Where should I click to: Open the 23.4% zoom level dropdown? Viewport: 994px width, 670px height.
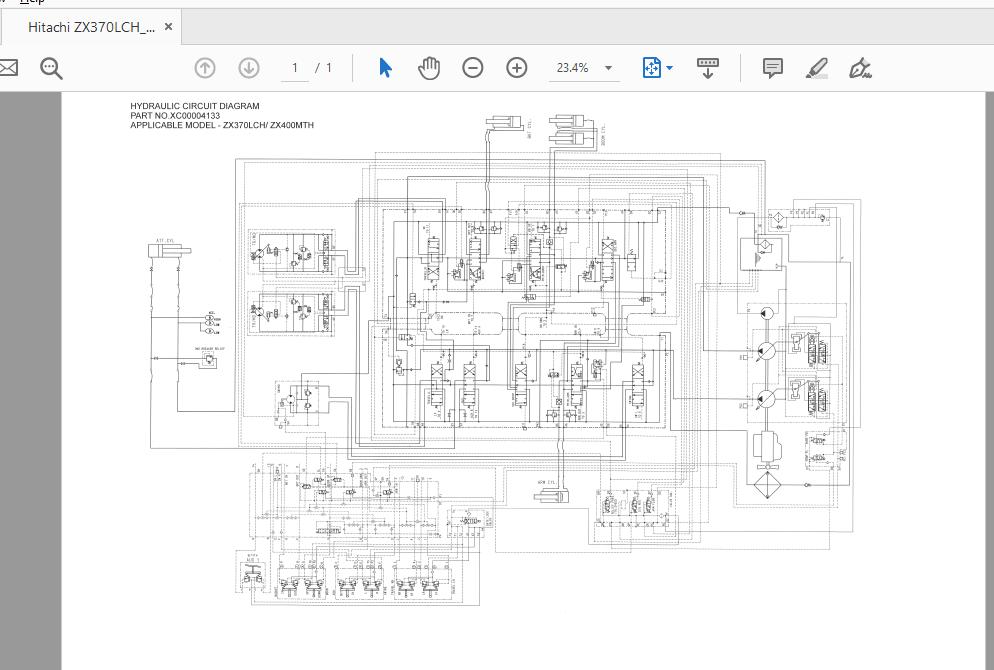pyautogui.click(x=608, y=68)
